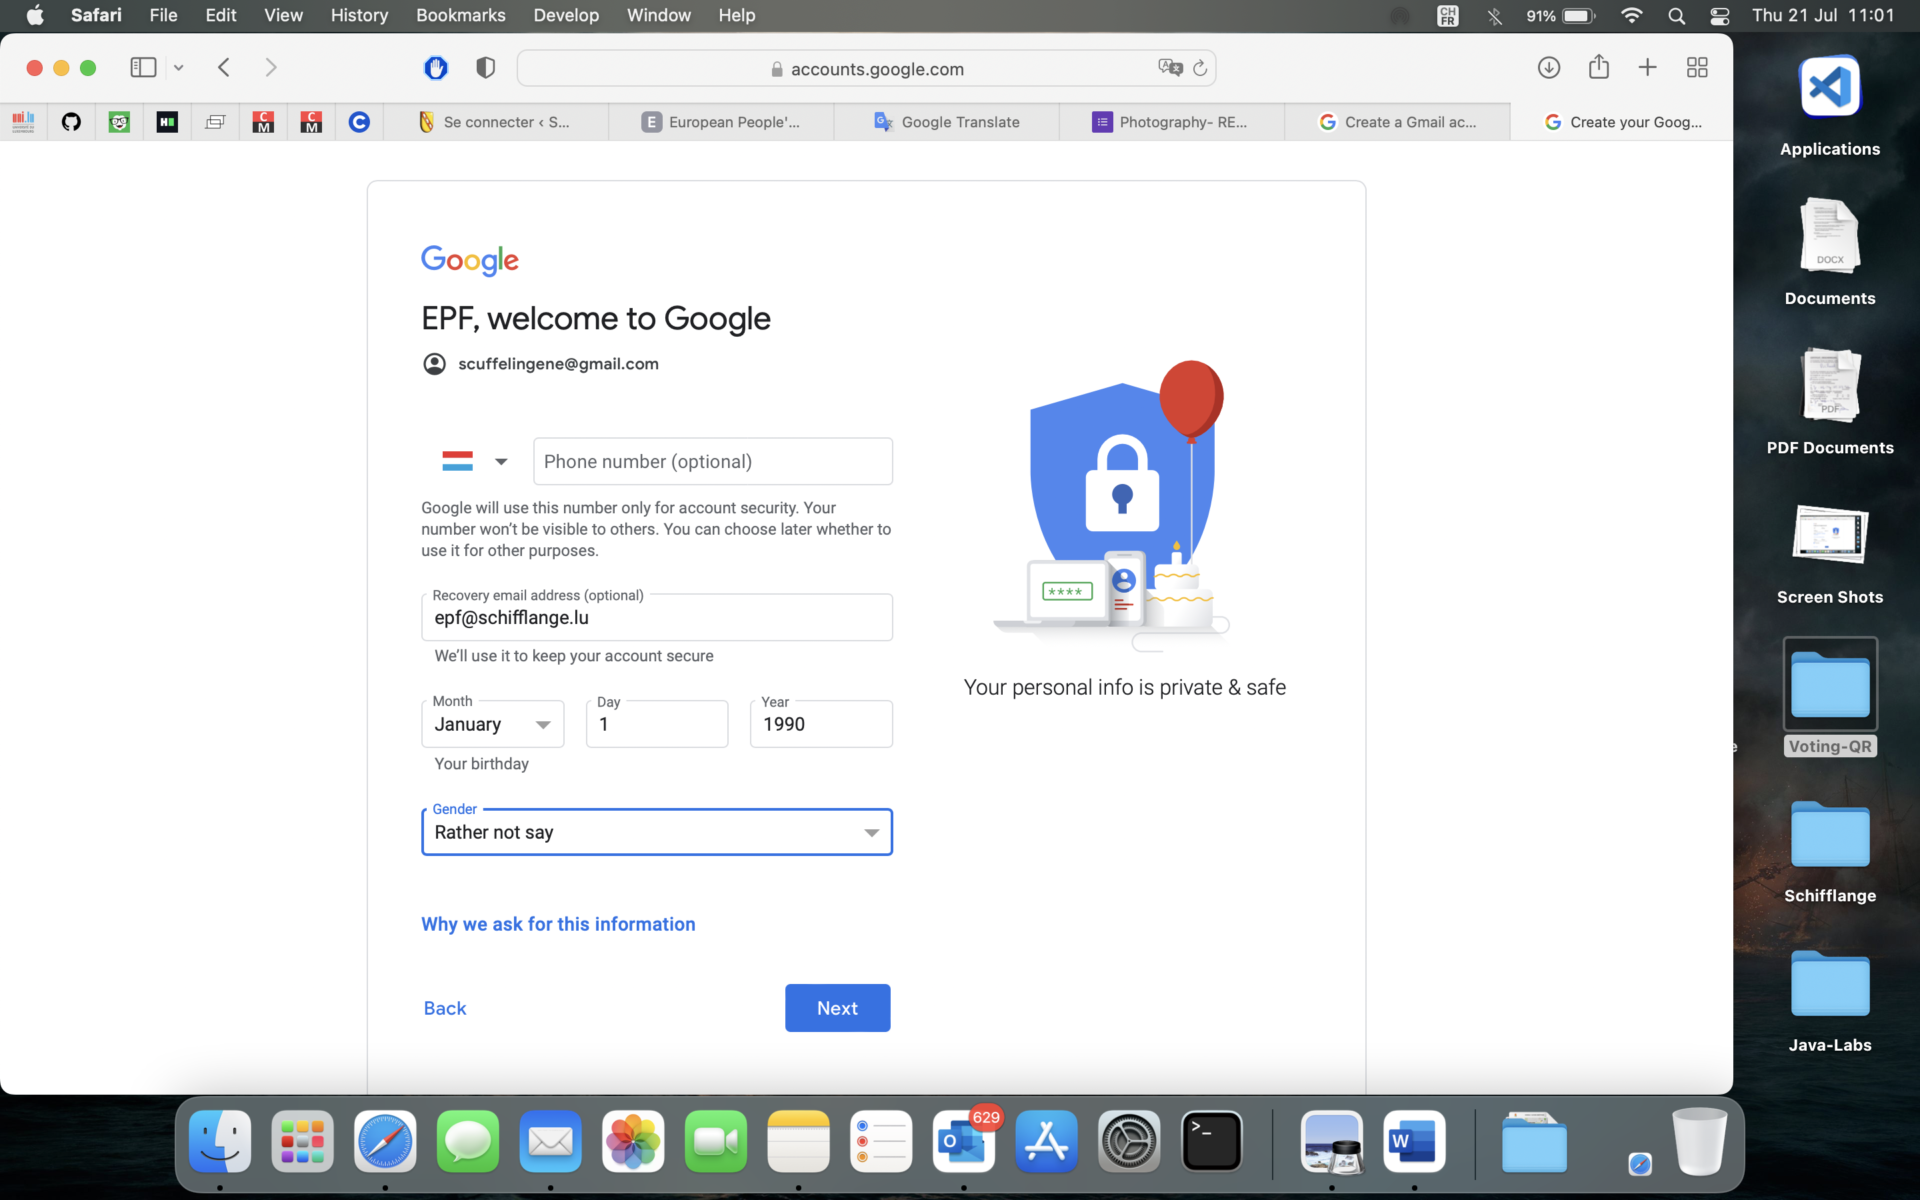Follow the Back link

click(445, 1008)
